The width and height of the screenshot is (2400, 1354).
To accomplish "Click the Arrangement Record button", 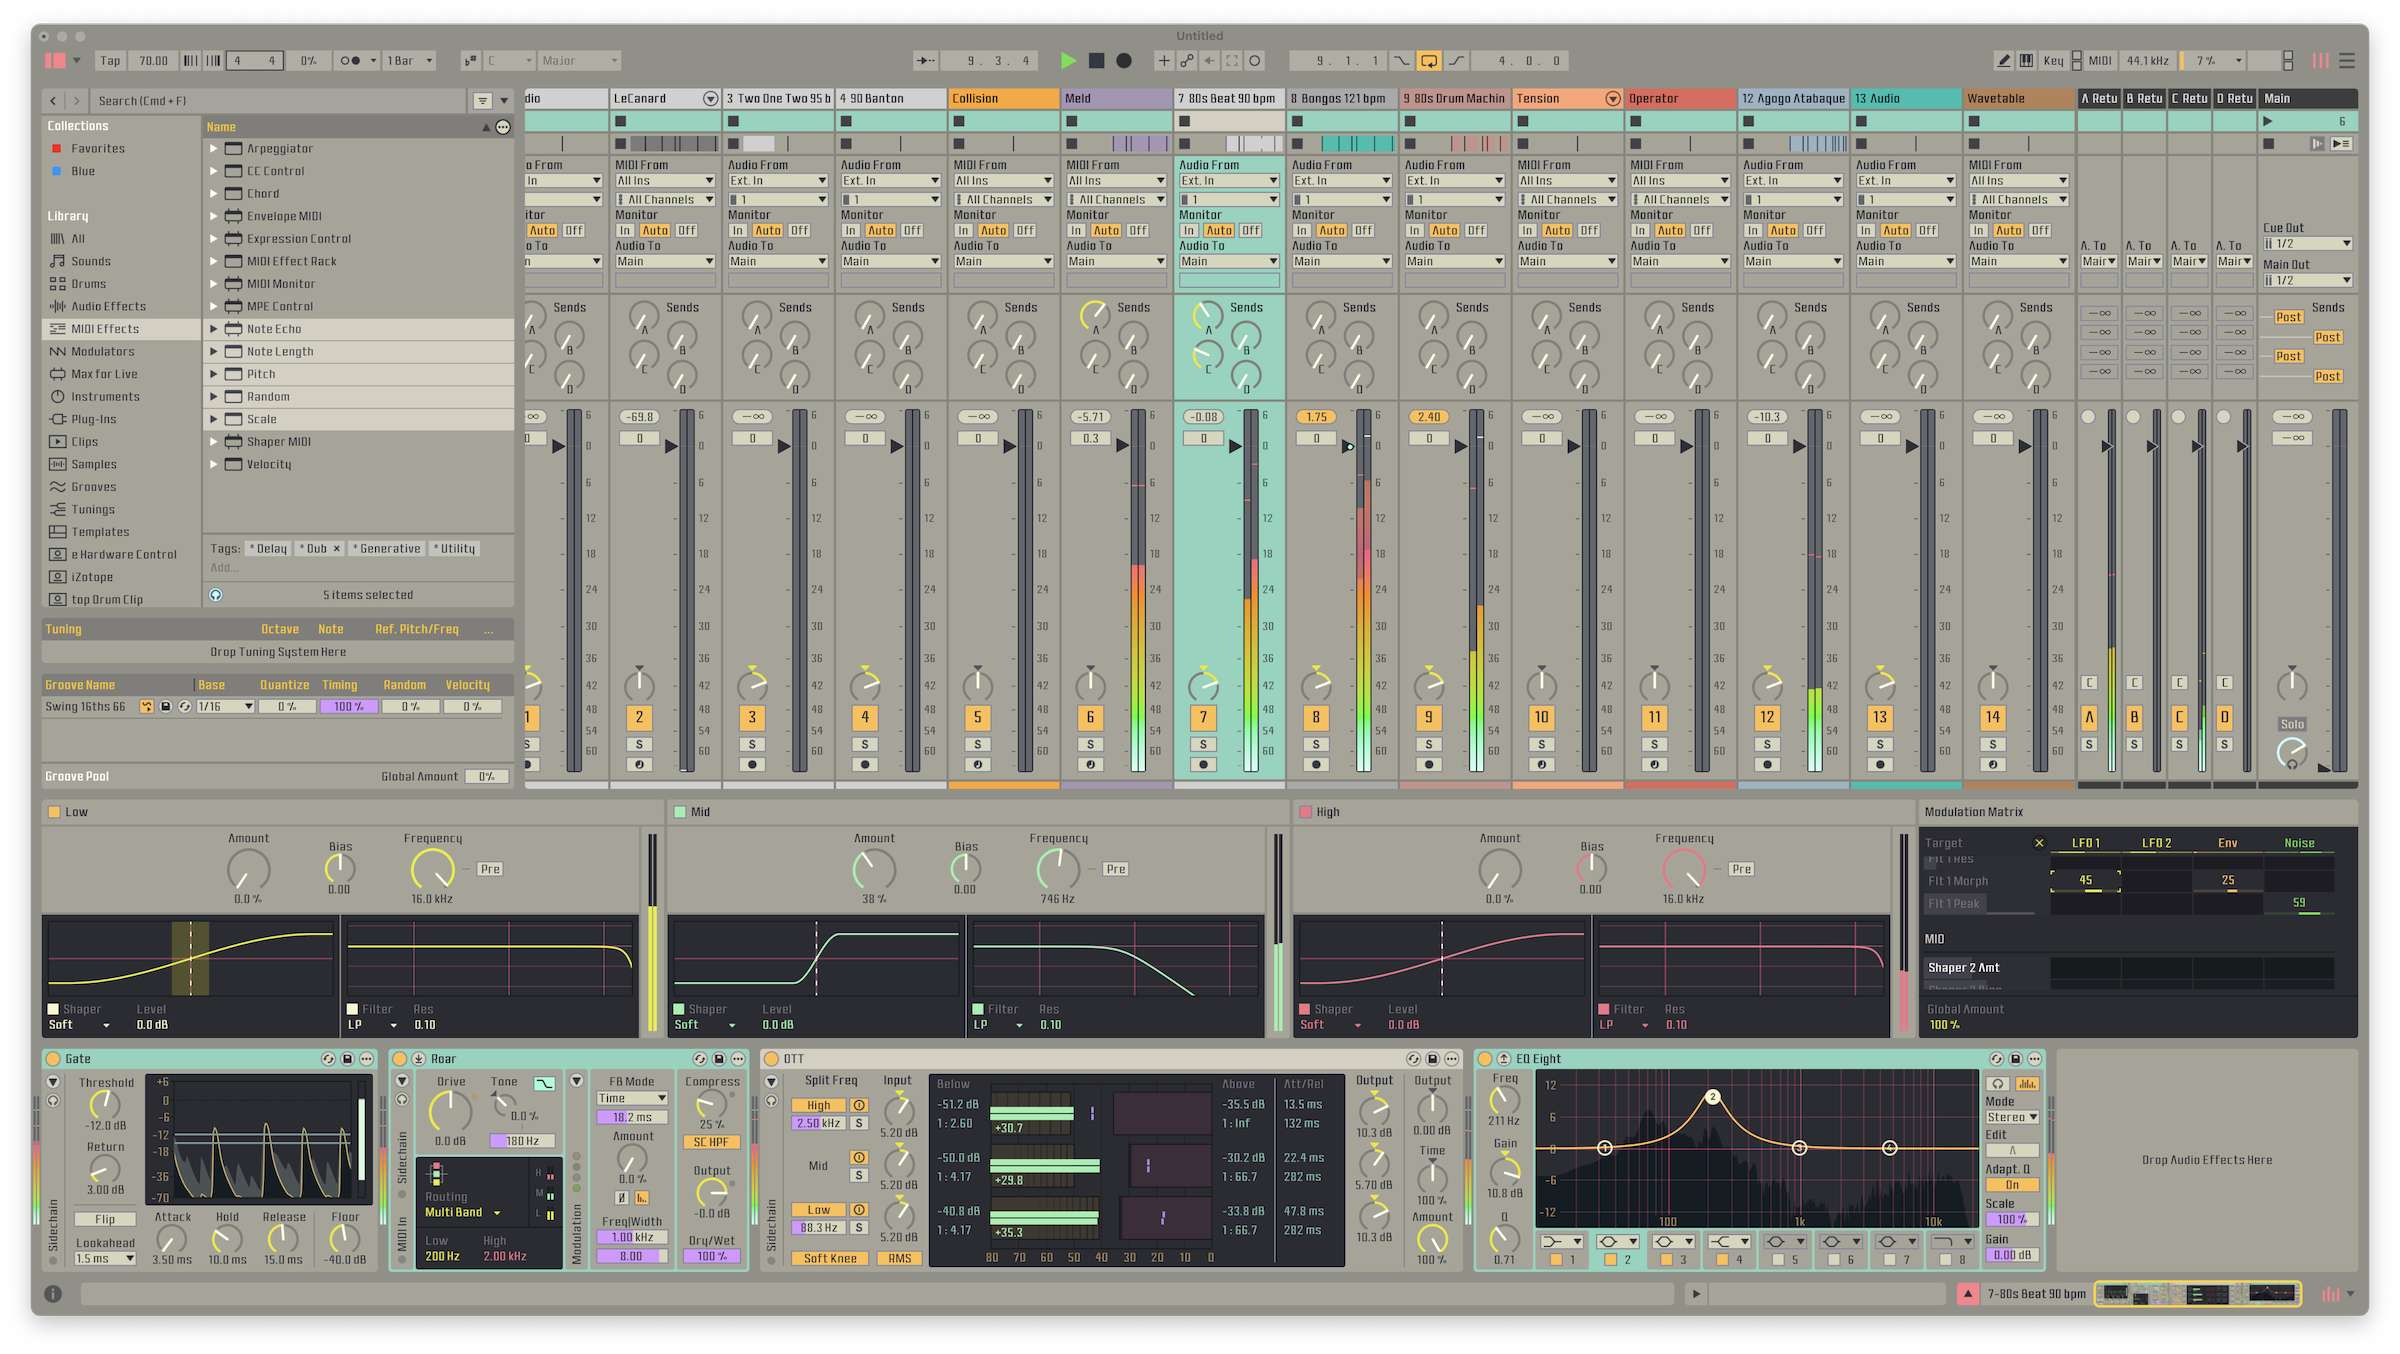I will (1124, 61).
